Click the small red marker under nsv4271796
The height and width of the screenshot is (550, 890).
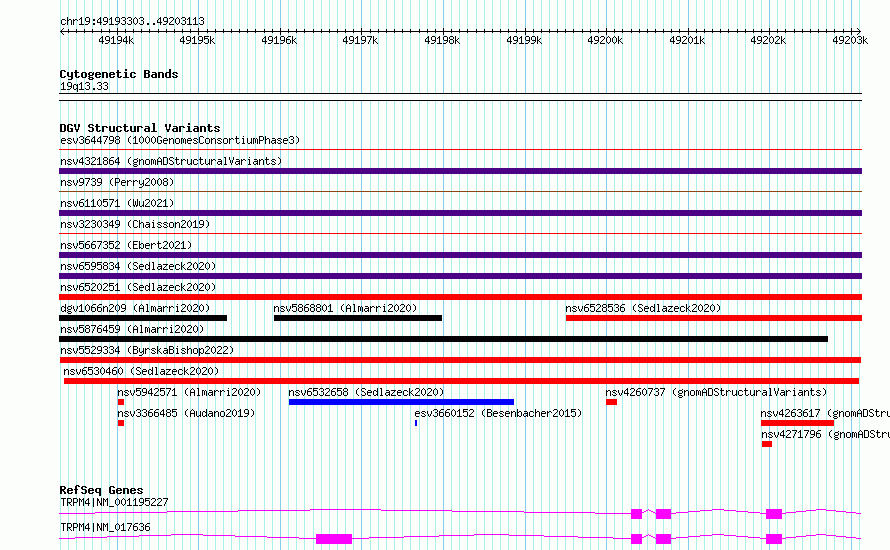click(767, 444)
